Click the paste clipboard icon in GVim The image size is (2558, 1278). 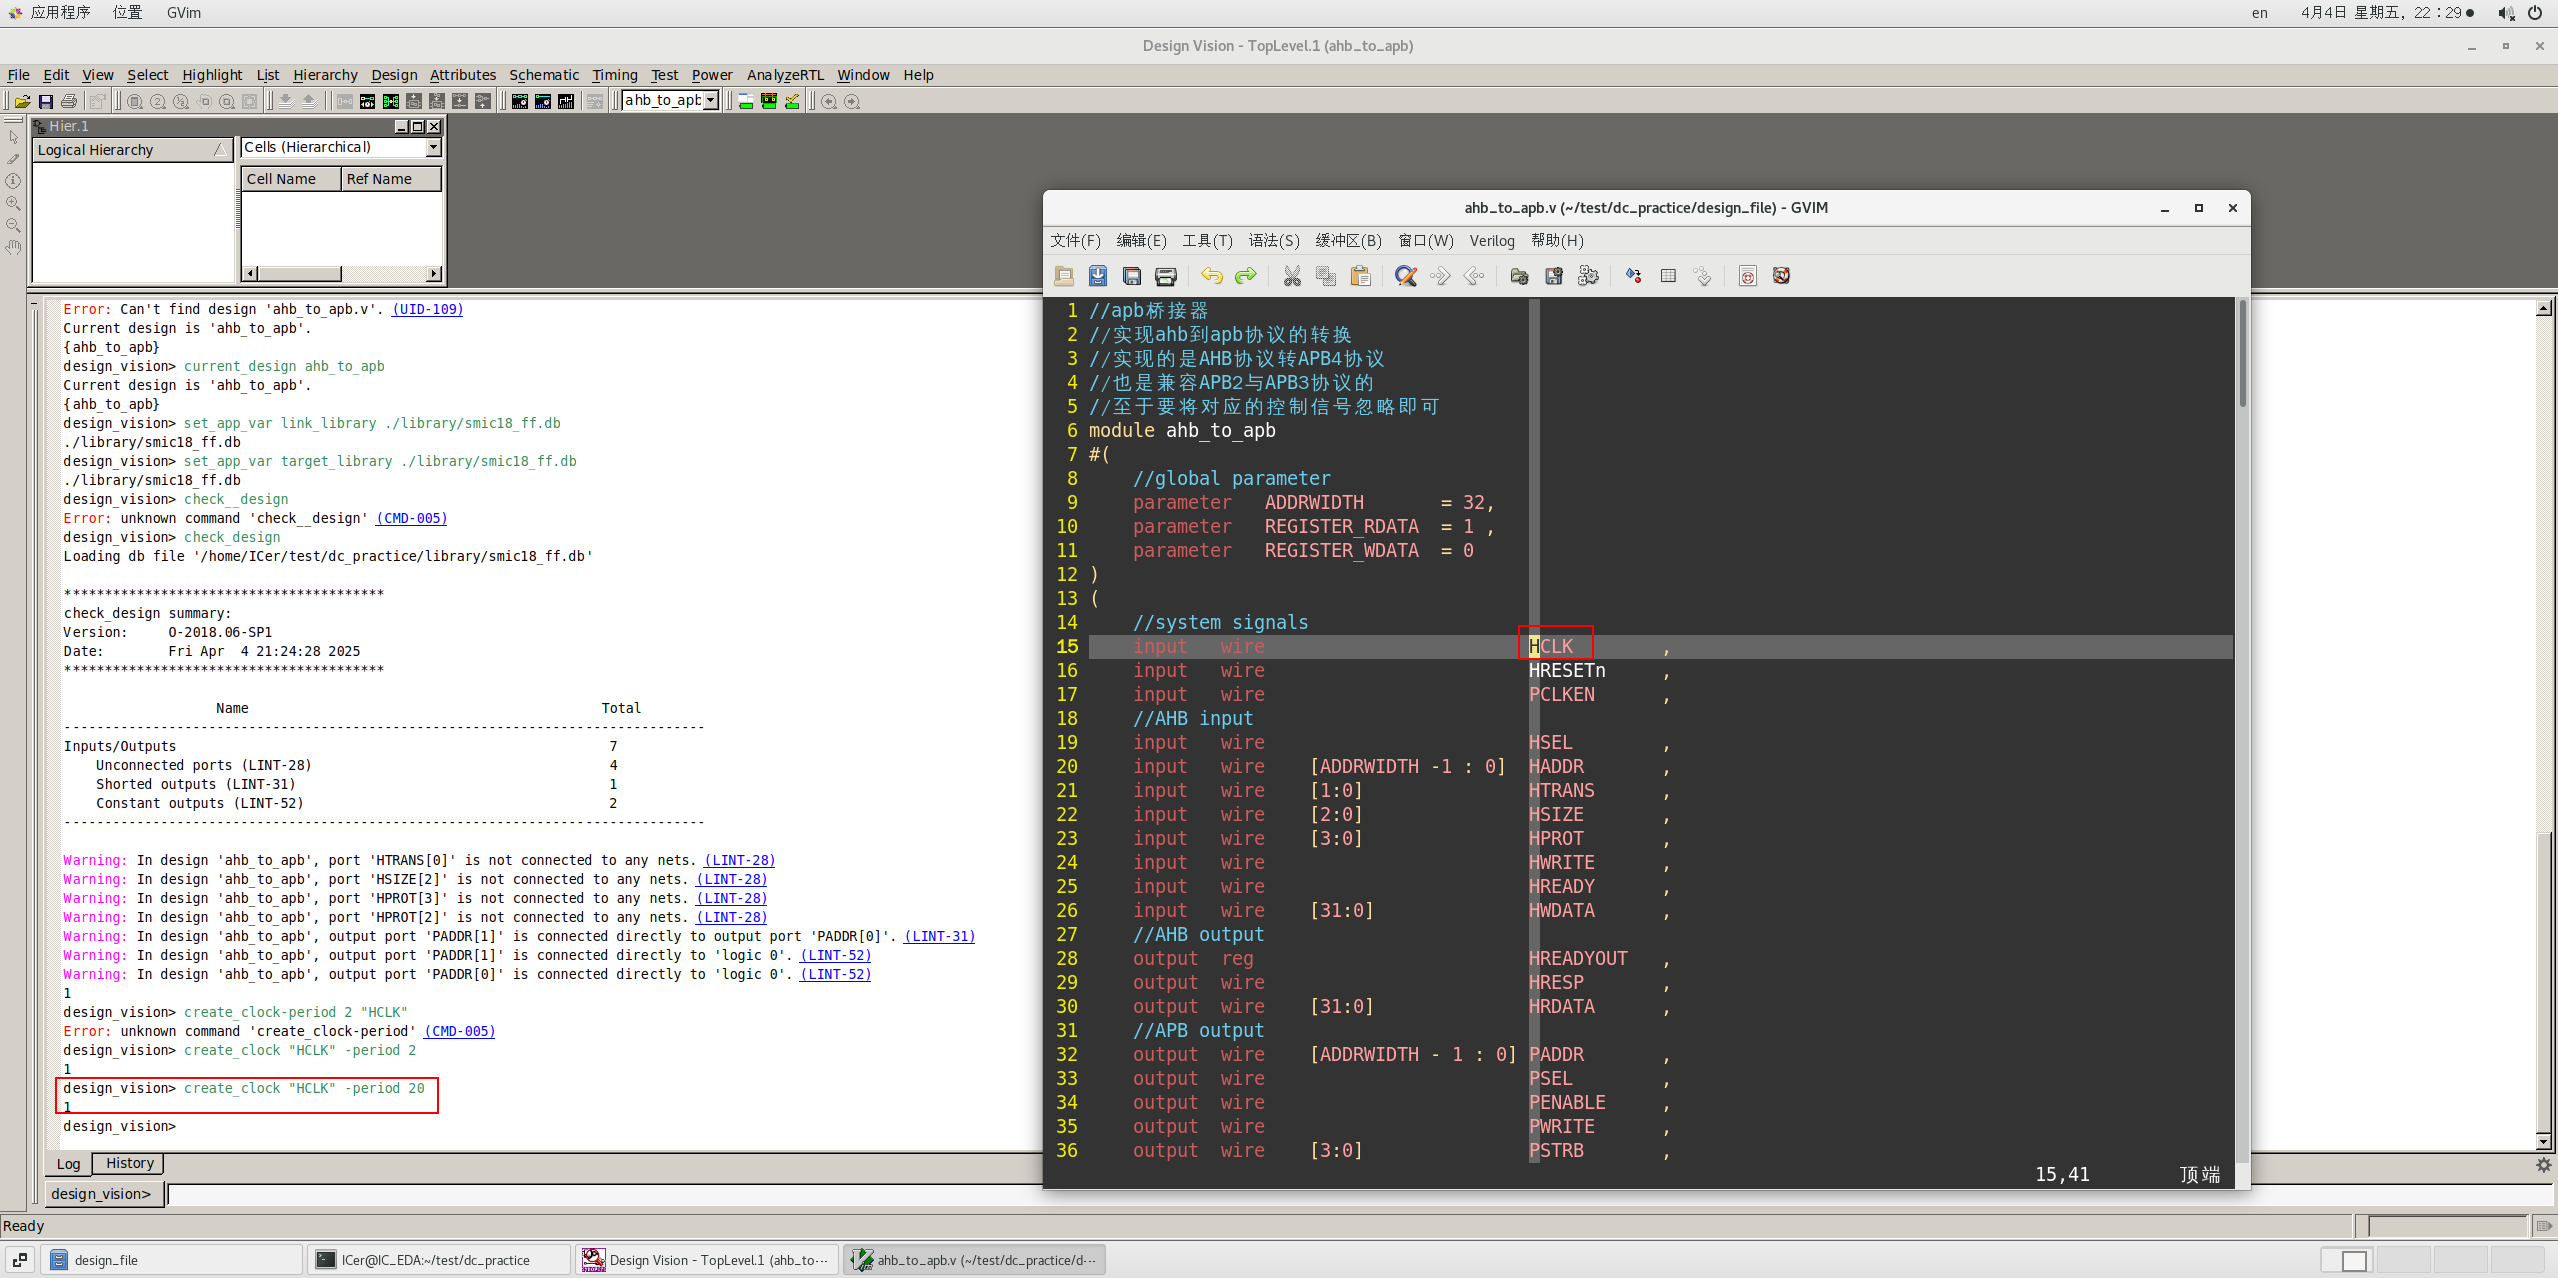tap(1360, 276)
